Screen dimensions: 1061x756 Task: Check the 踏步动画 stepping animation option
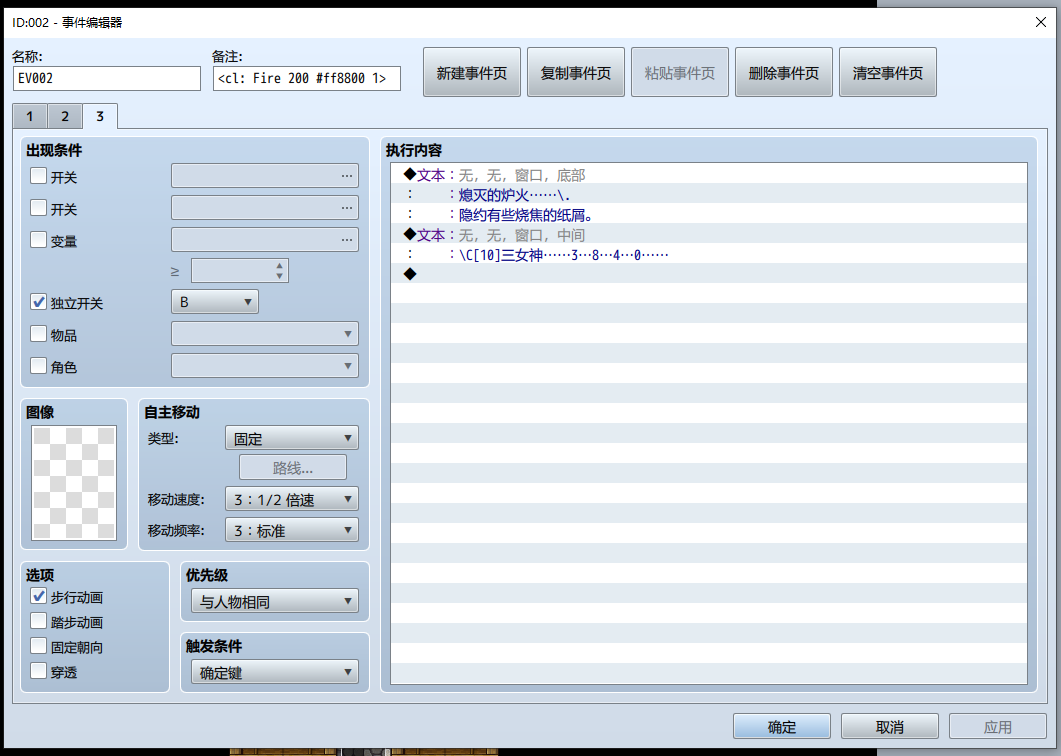[39, 621]
